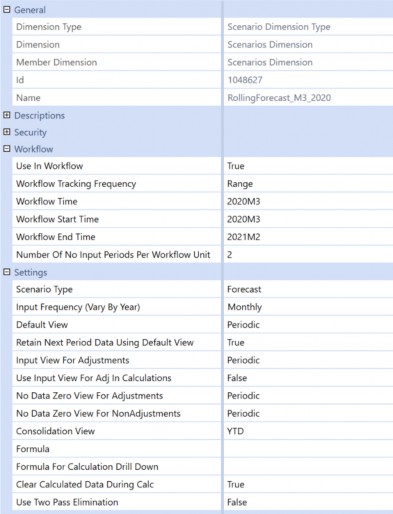
Task: Click the General section header text
Action: [x=30, y=10]
